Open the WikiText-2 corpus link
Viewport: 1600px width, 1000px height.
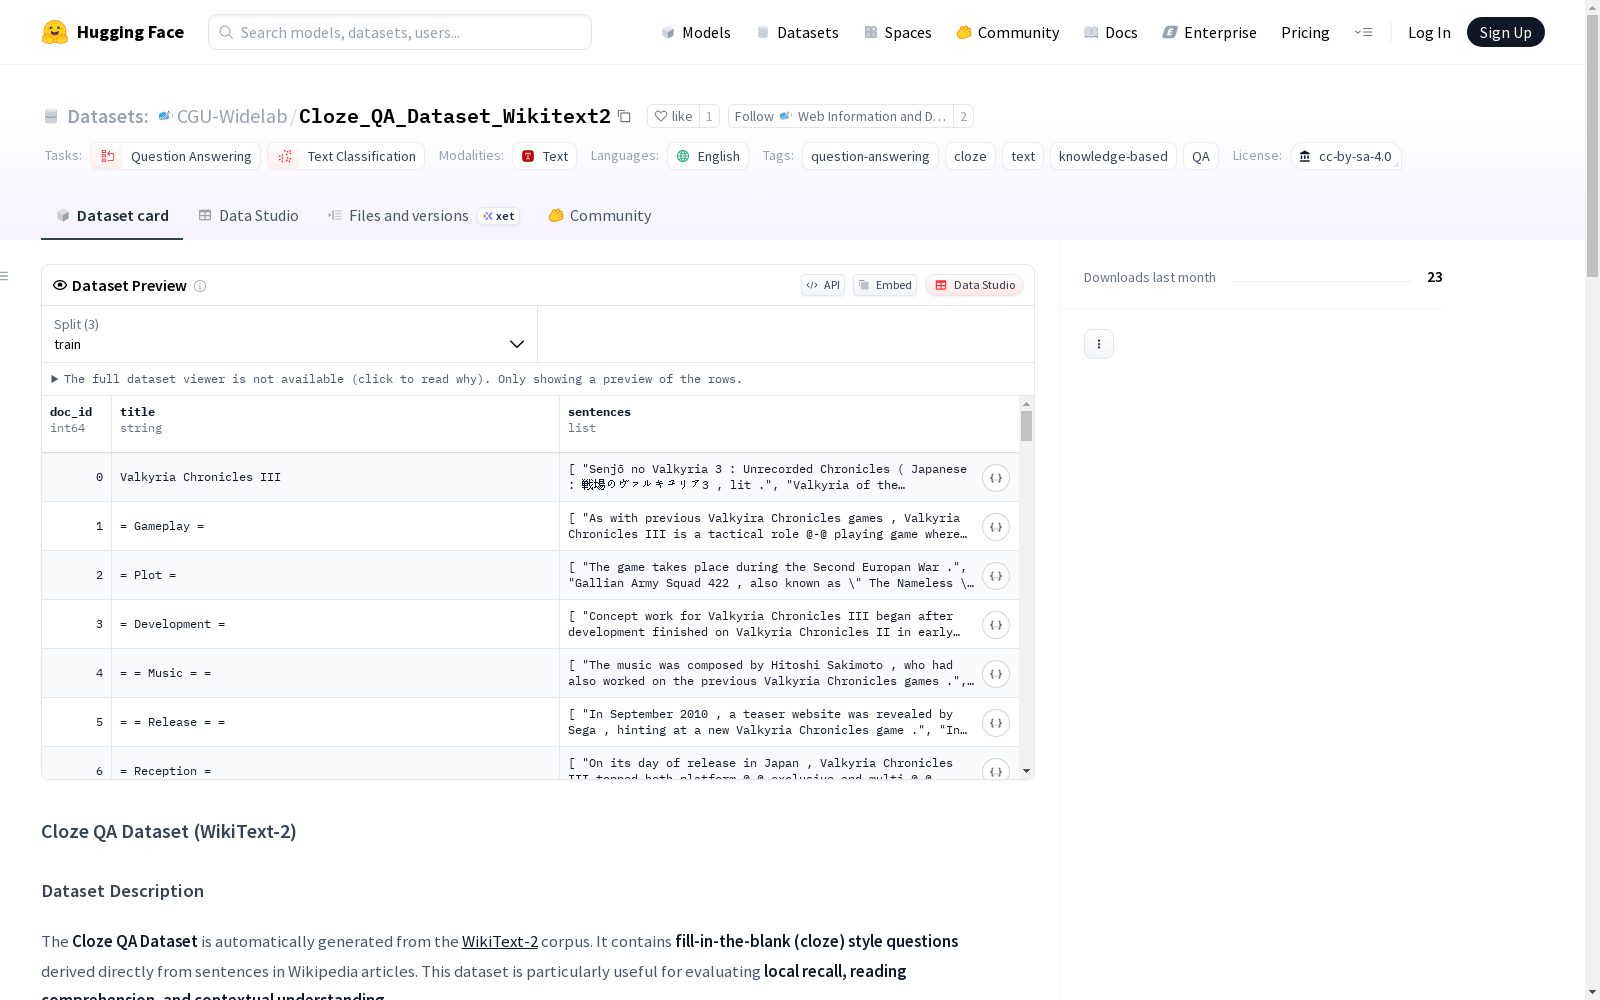coord(500,941)
